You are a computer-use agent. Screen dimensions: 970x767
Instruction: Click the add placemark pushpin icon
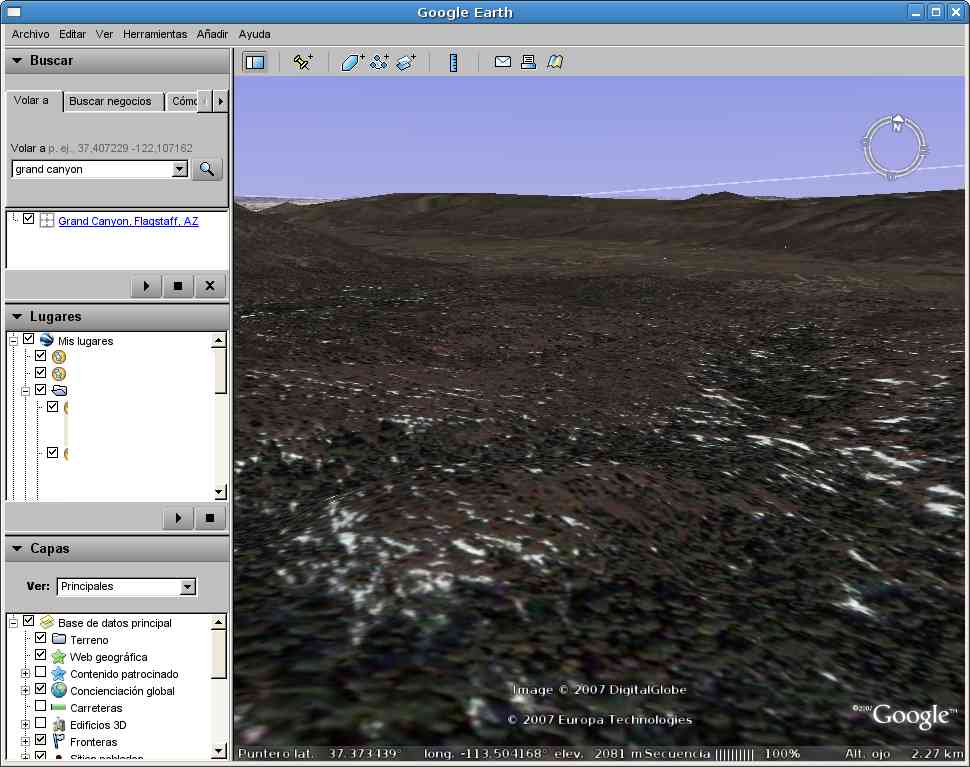coord(302,62)
